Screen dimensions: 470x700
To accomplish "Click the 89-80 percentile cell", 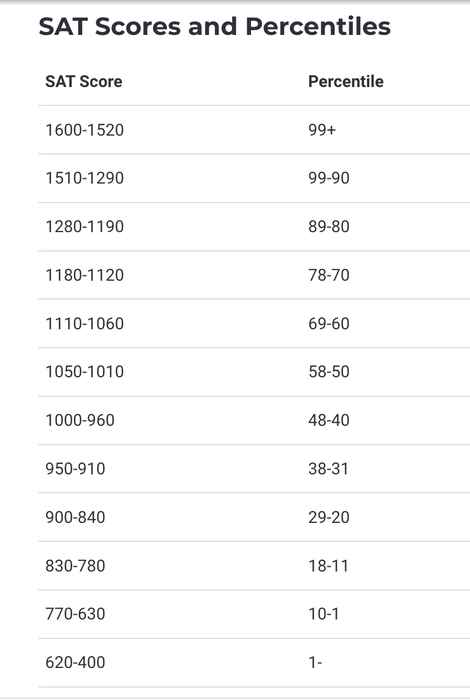I will pos(329,227).
